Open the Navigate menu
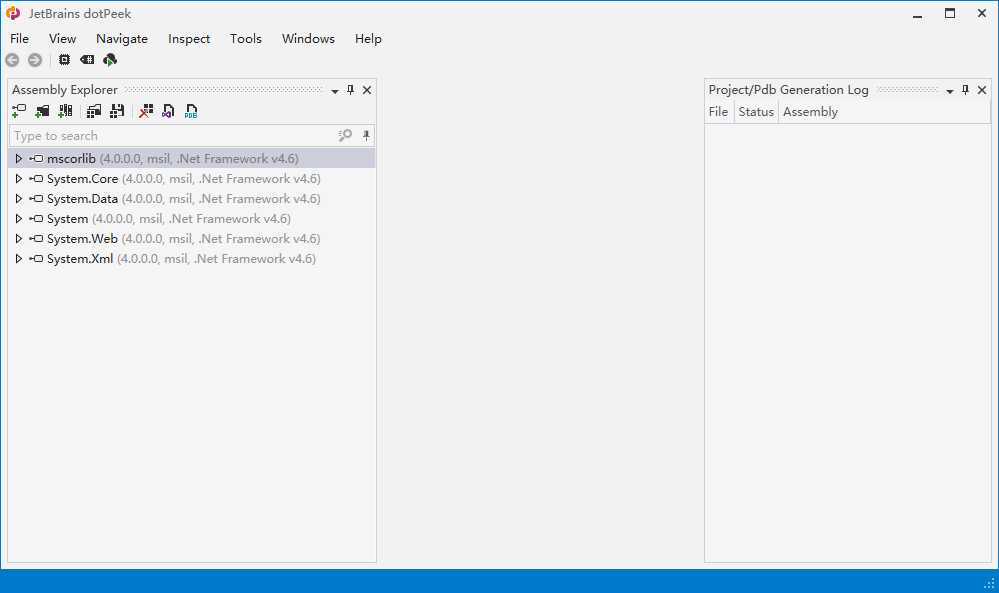 pos(122,39)
